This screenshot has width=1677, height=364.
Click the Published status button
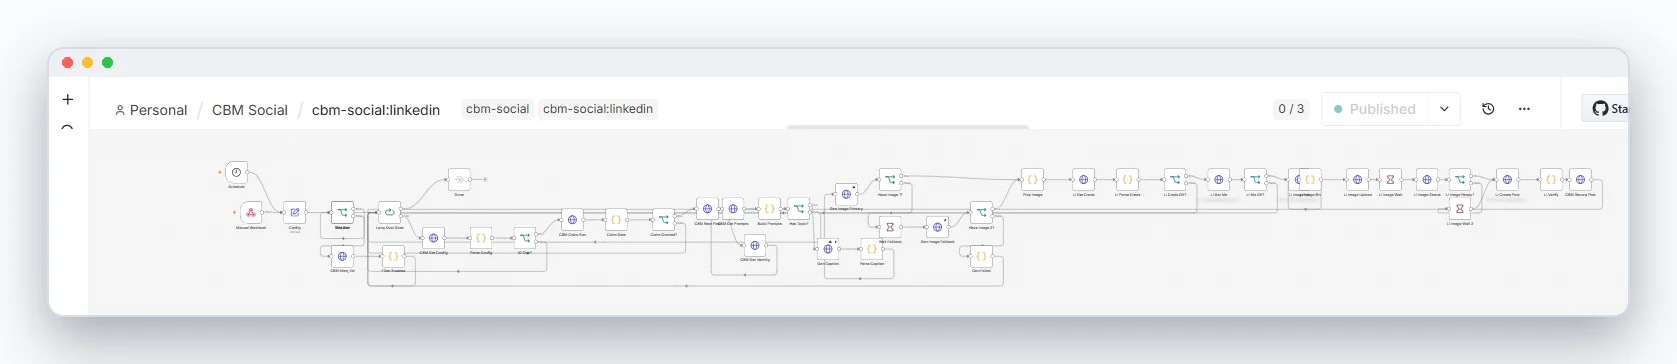tap(1376, 109)
